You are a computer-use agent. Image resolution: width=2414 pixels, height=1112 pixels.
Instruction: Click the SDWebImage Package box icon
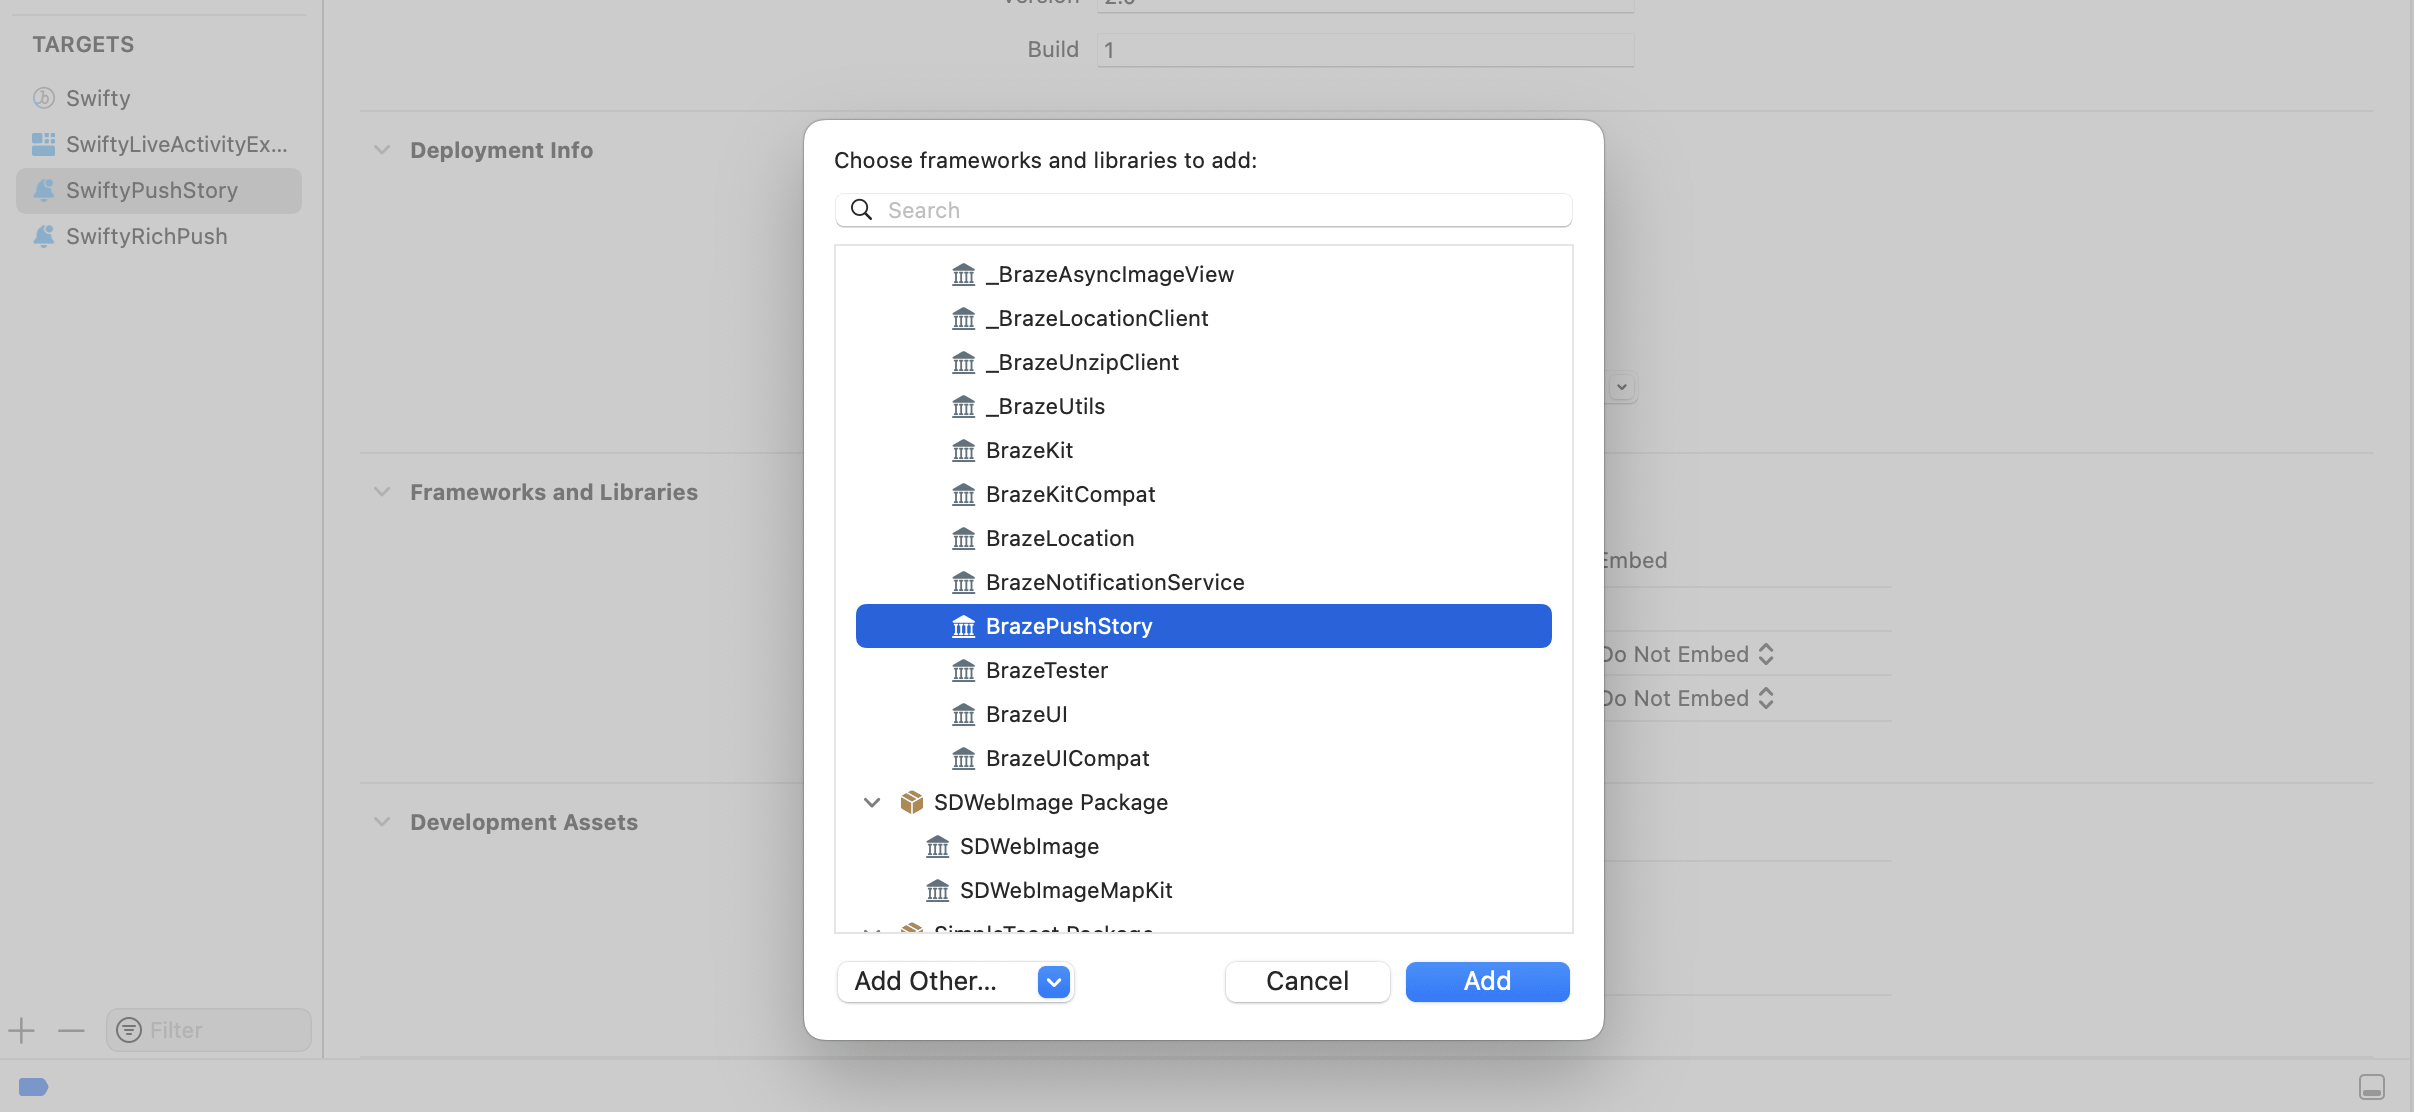pos(911,803)
